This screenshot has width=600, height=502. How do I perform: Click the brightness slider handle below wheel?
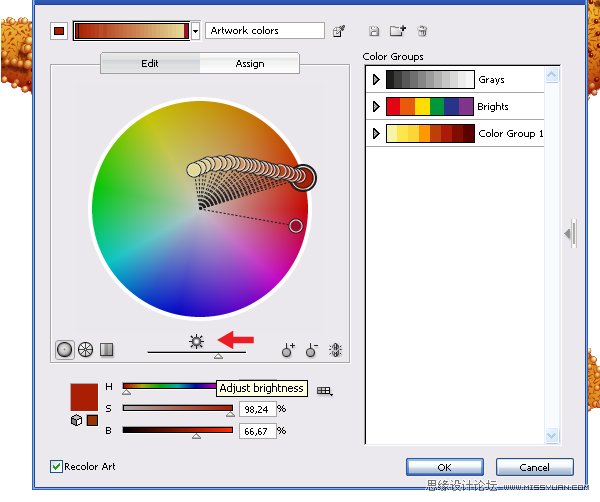click(218, 356)
